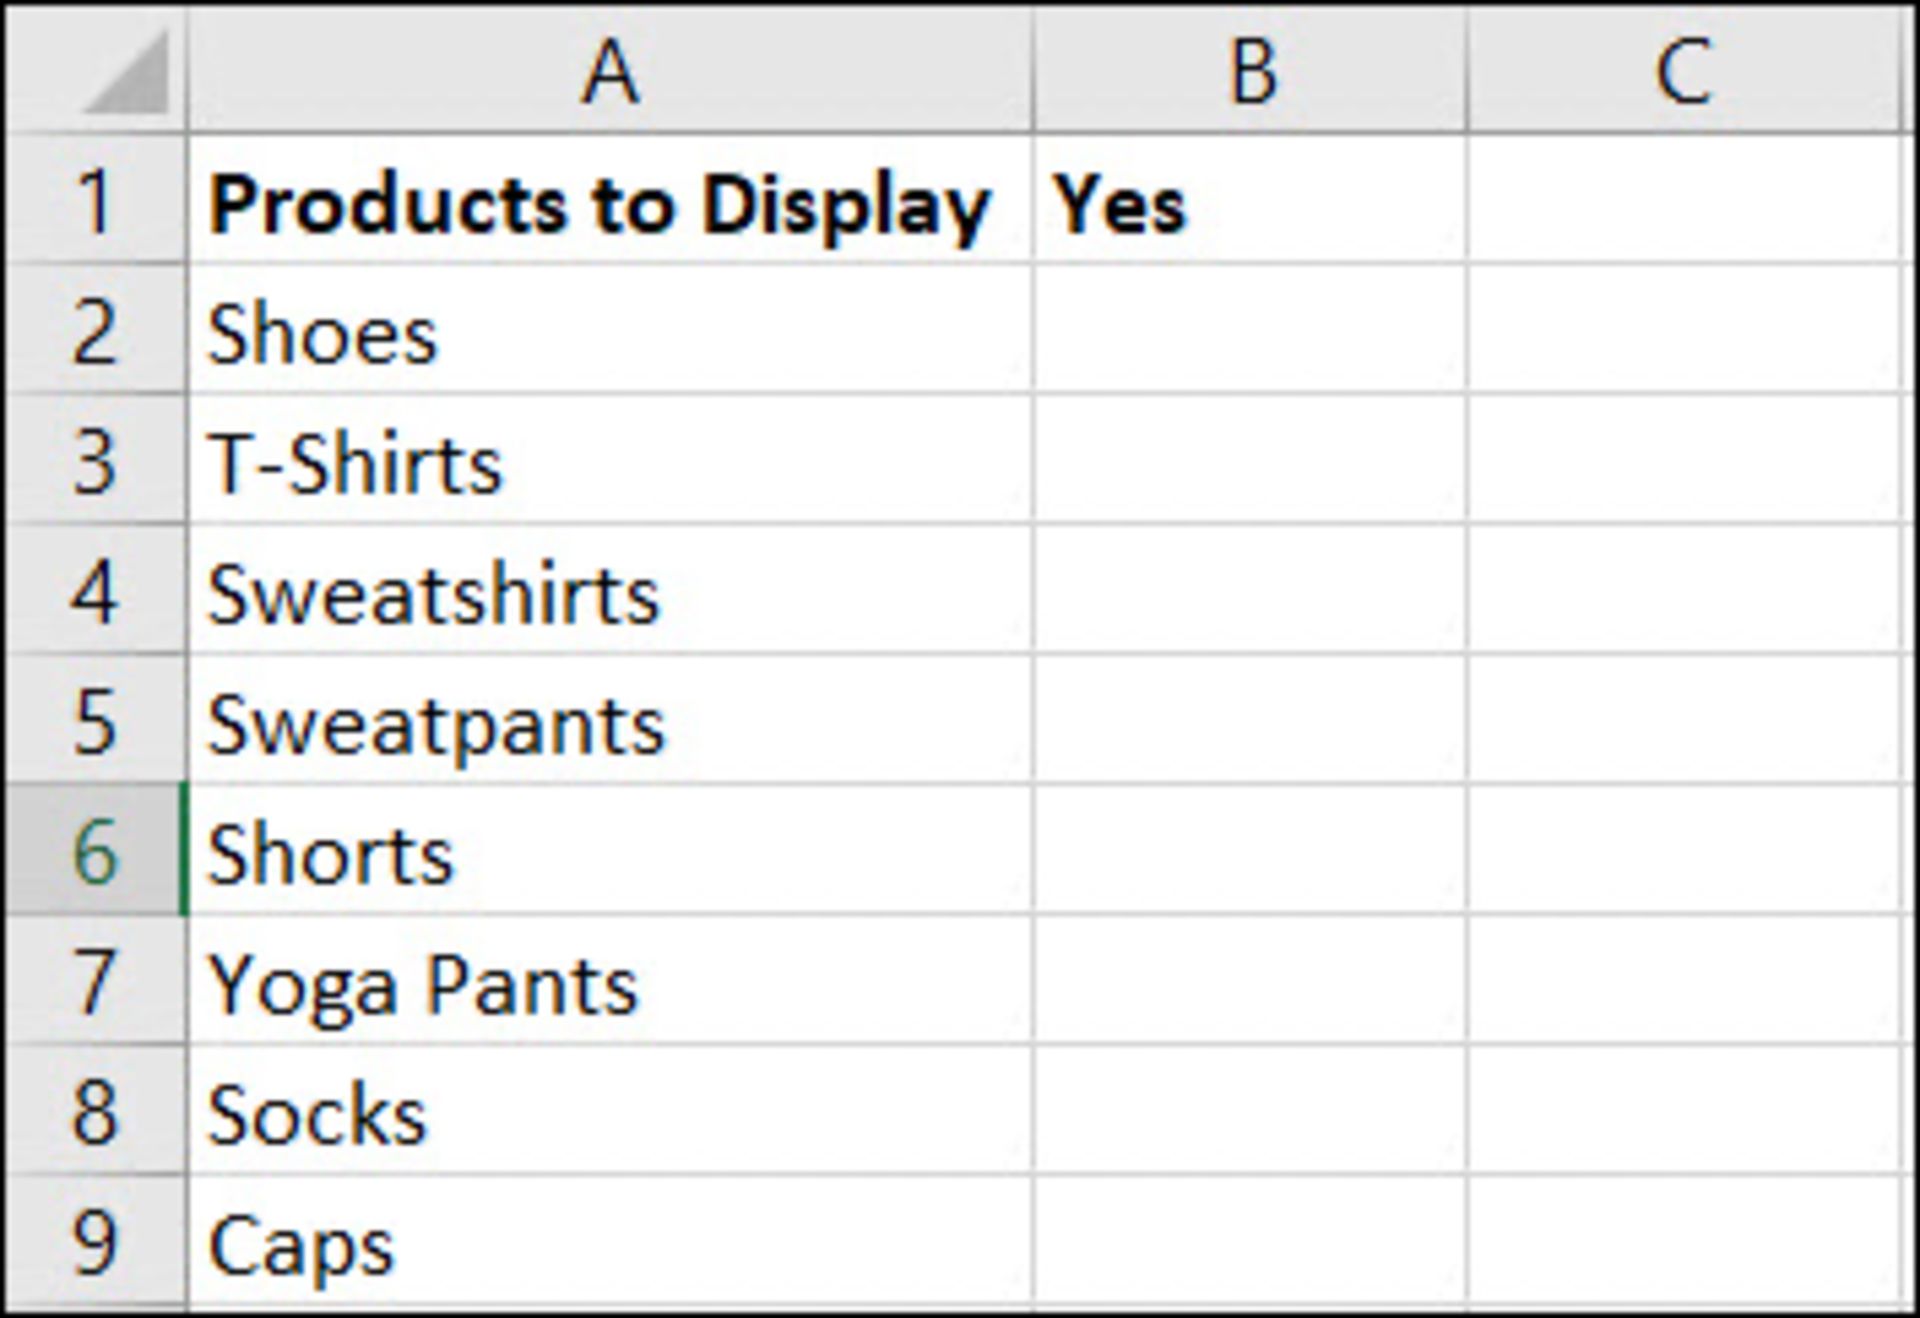The height and width of the screenshot is (1318, 1920).
Task: Select the Sweatshirts cell
Action: click(609, 589)
